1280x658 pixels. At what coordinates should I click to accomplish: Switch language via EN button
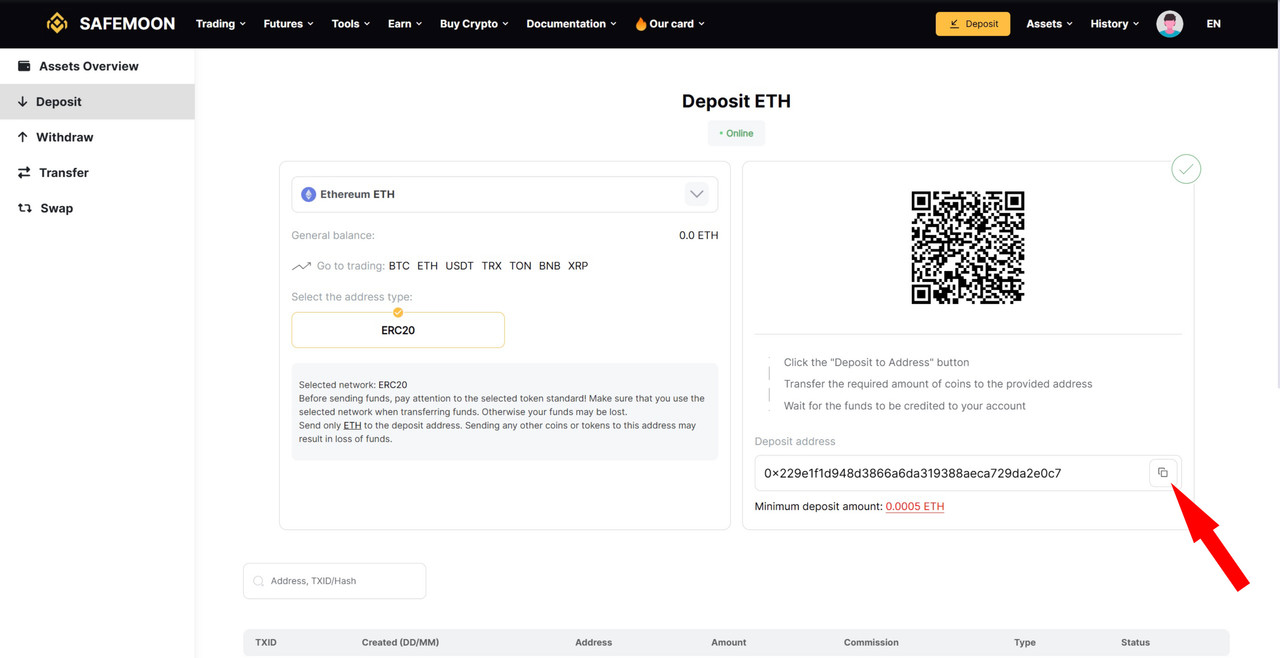coord(1213,24)
